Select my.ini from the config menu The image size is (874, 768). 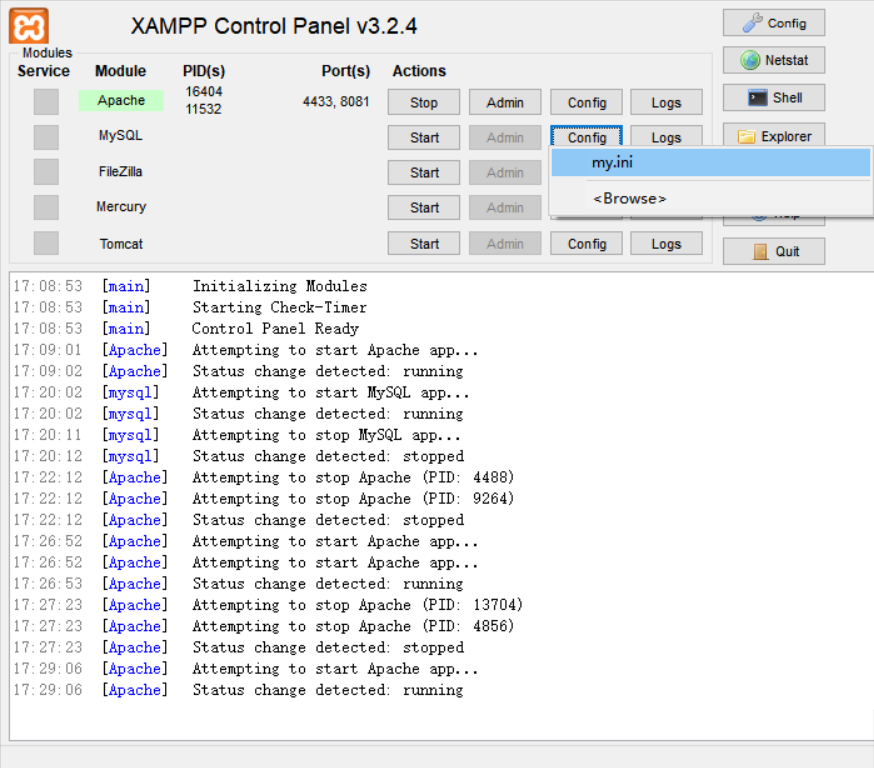[x=711, y=163]
